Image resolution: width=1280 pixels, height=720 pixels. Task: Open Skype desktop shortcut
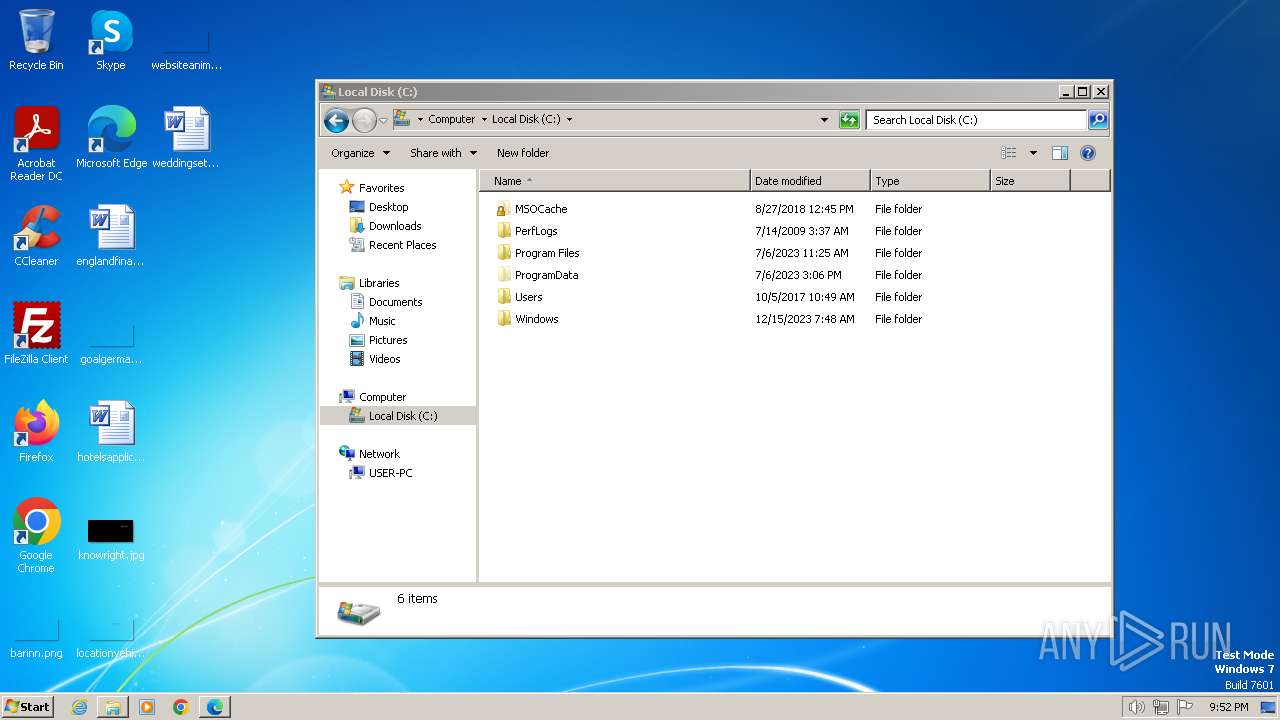pyautogui.click(x=111, y=40)
